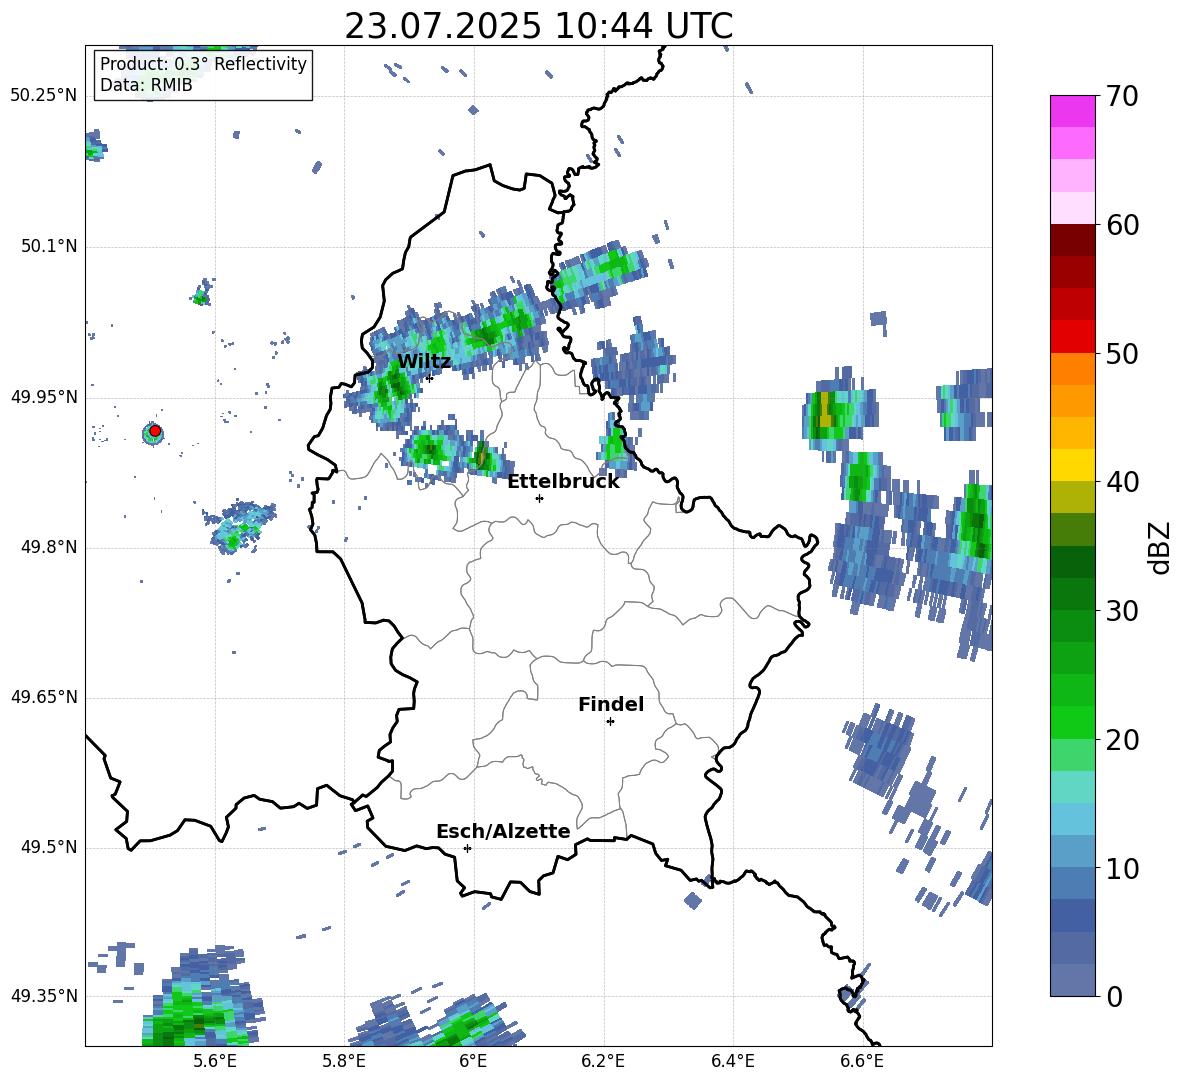Click the Wiltz station cross marker
The image size is (1184, 1081).
click(429, 378)
